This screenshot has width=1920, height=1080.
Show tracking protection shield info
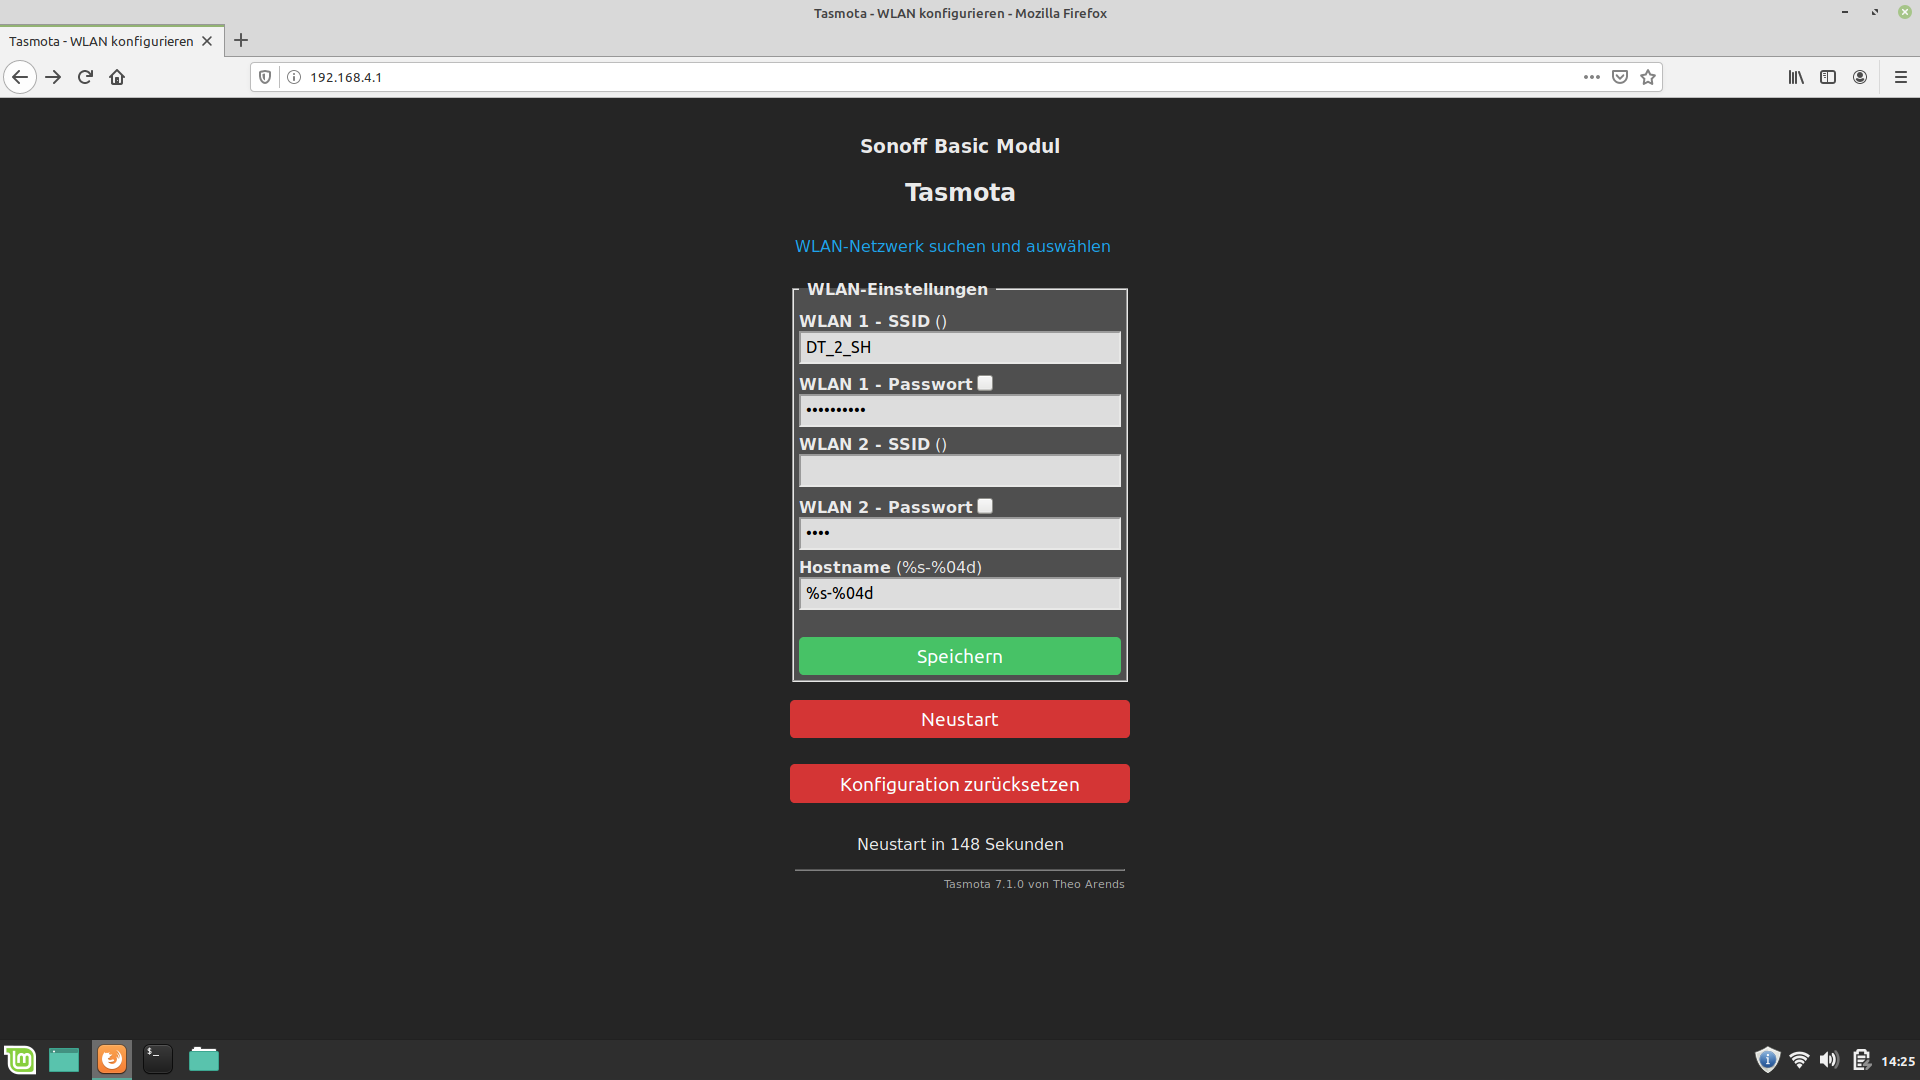pyautogui.click(x=265, y=77)
